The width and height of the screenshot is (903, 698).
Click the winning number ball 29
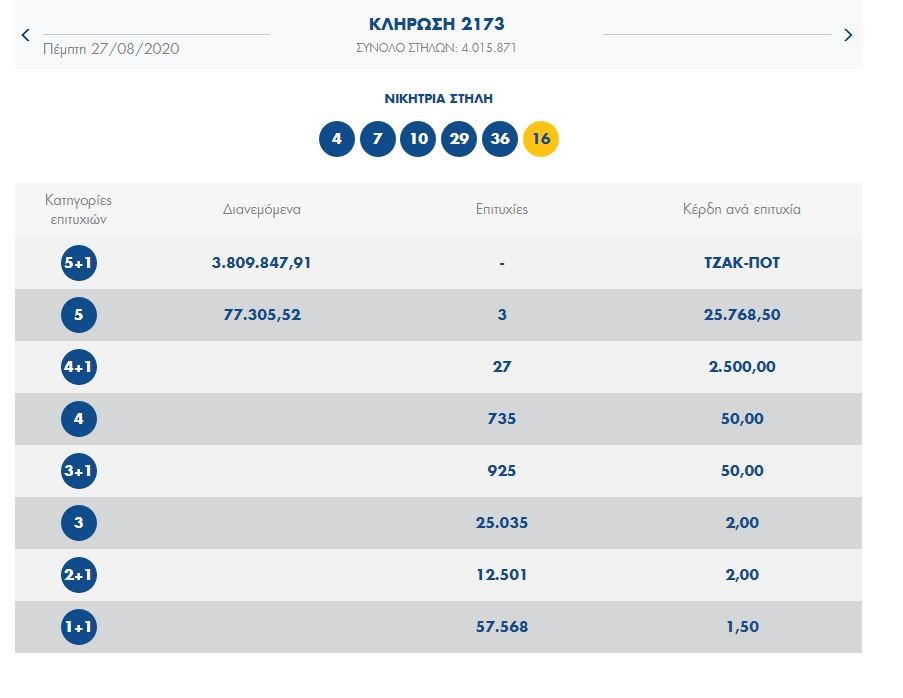(x=459, y=139)
